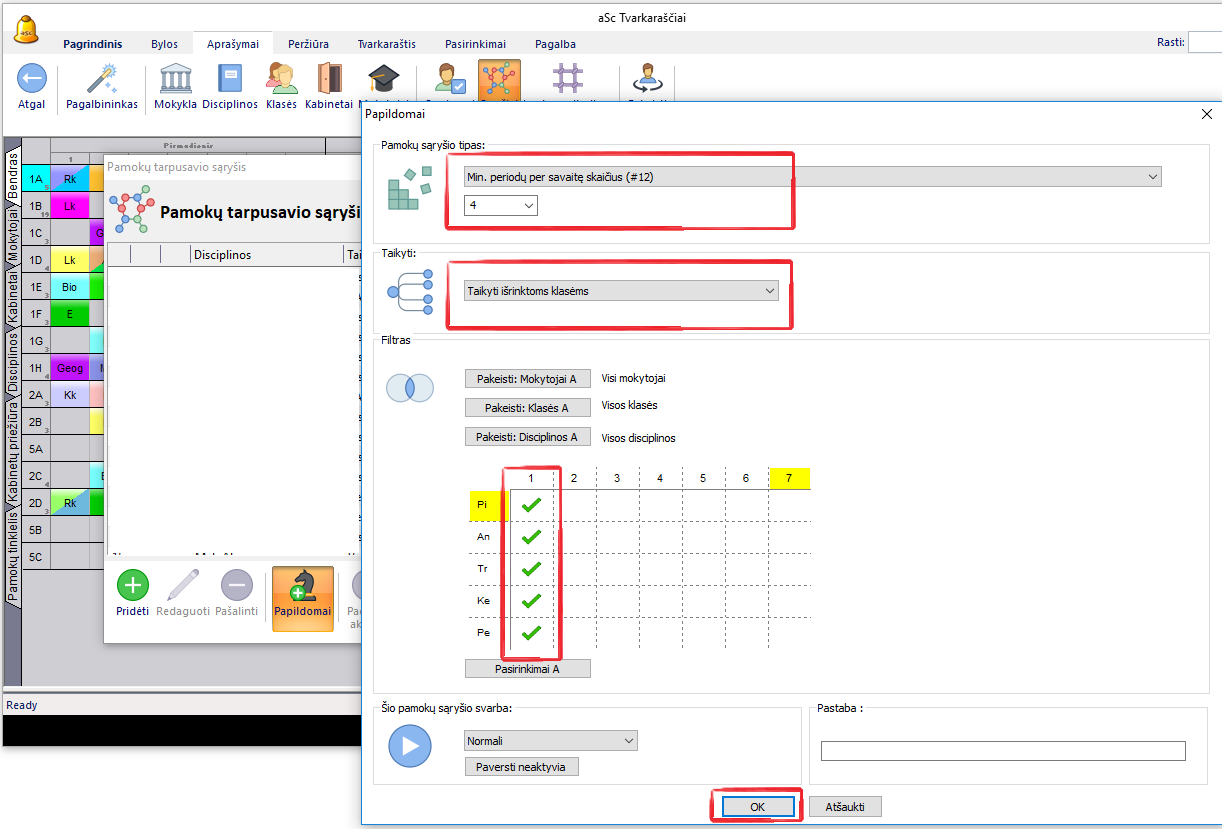This screenshot has width=1222, height=829.
Task: Uncheck Monday (Pi) period 1 checkmark
Action: click(531, 505)
